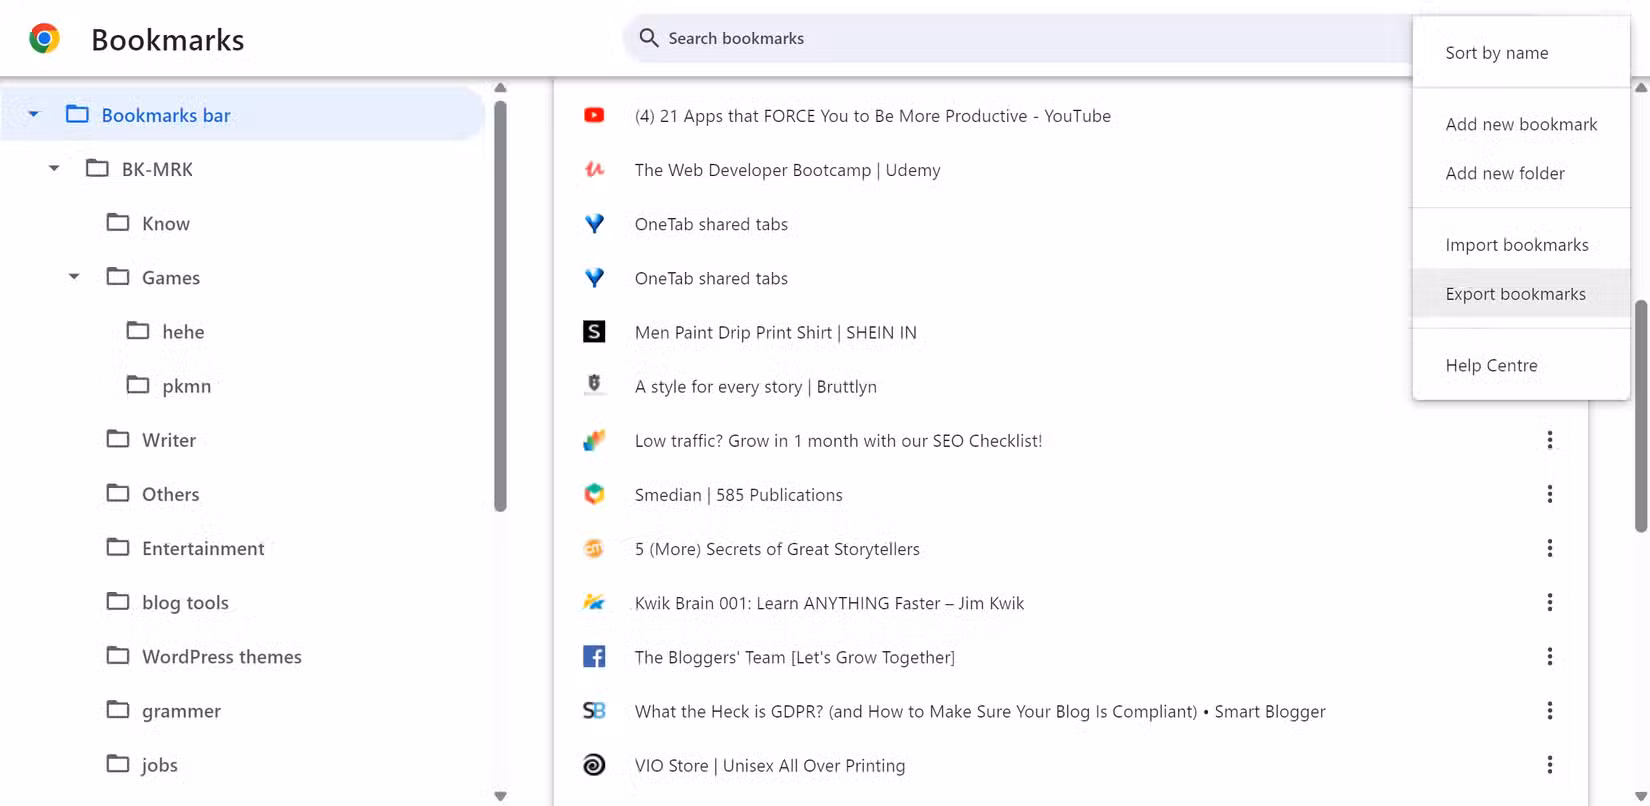Open more actions for GDPR Smart Blogger bookmark
Image resolution: width=1650 pixels, height=806 pixels.
point(1550,710)
